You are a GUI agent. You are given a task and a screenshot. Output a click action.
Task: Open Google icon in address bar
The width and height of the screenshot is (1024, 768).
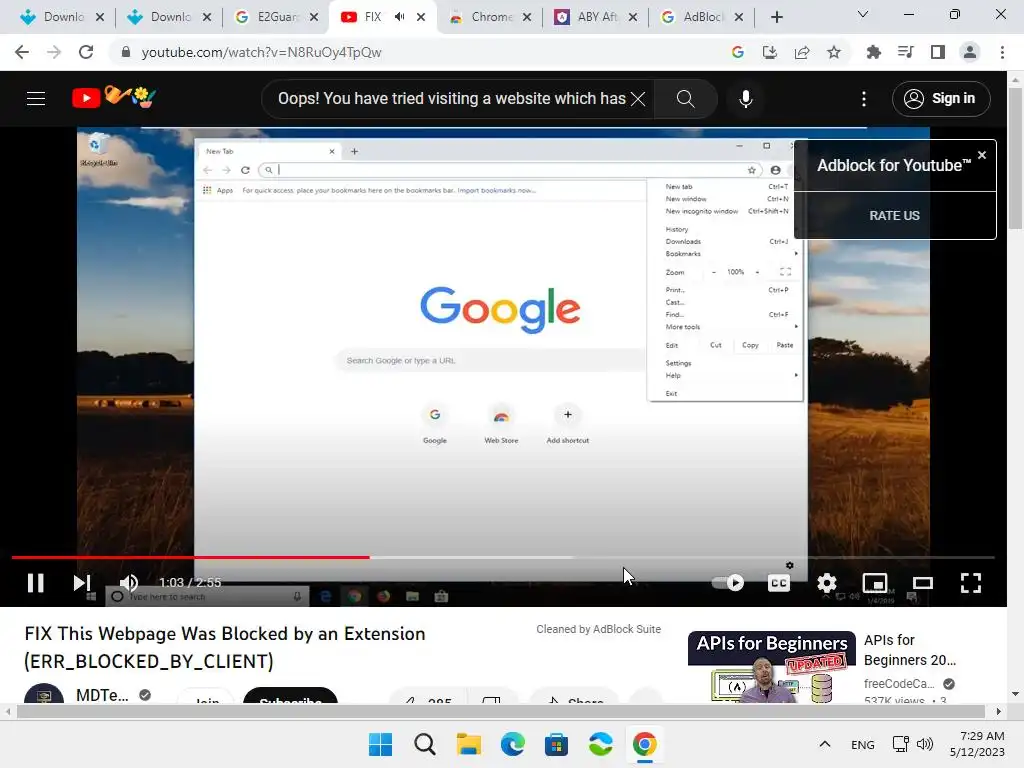[737, 52]
